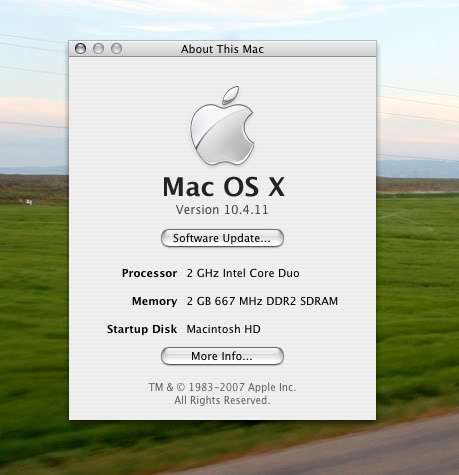
Task: Click the Mac OS X heading
Action: (x=223, y=187)
